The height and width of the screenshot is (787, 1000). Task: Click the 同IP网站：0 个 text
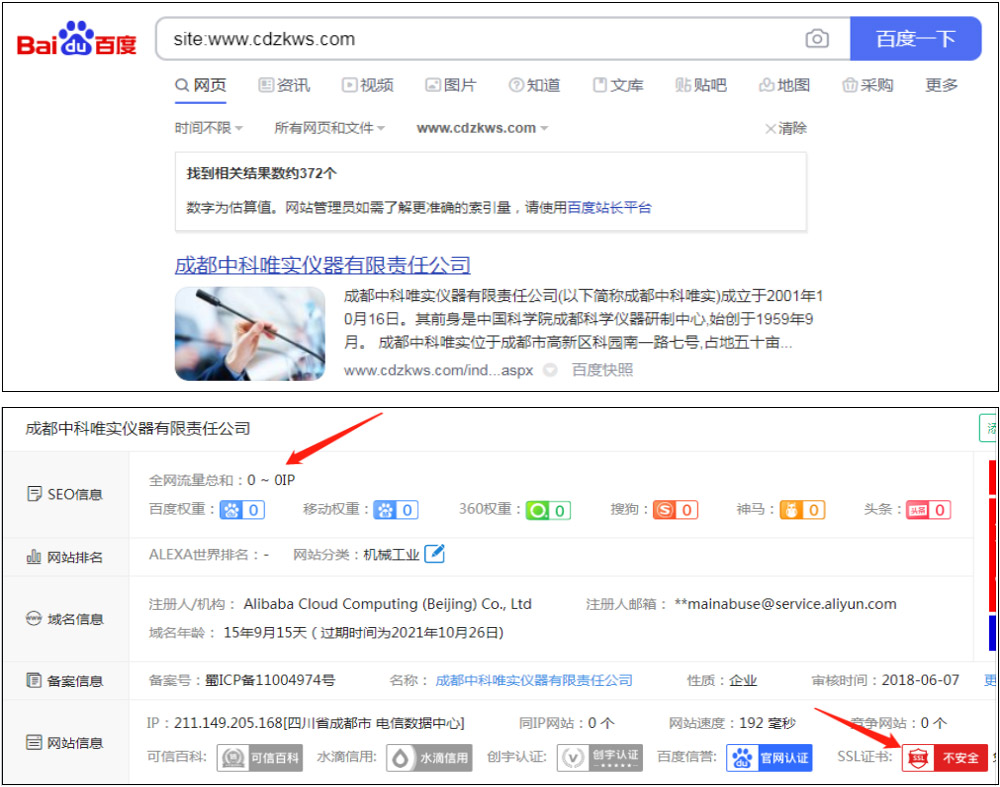[567, 723]
